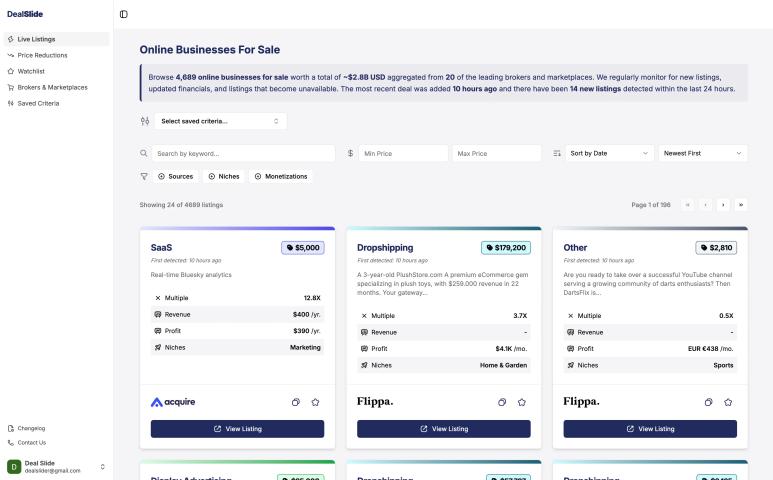This screenshot has width=773, height=480.
Task: Star the Other darts YouTube listing
Action: (728, 402)
